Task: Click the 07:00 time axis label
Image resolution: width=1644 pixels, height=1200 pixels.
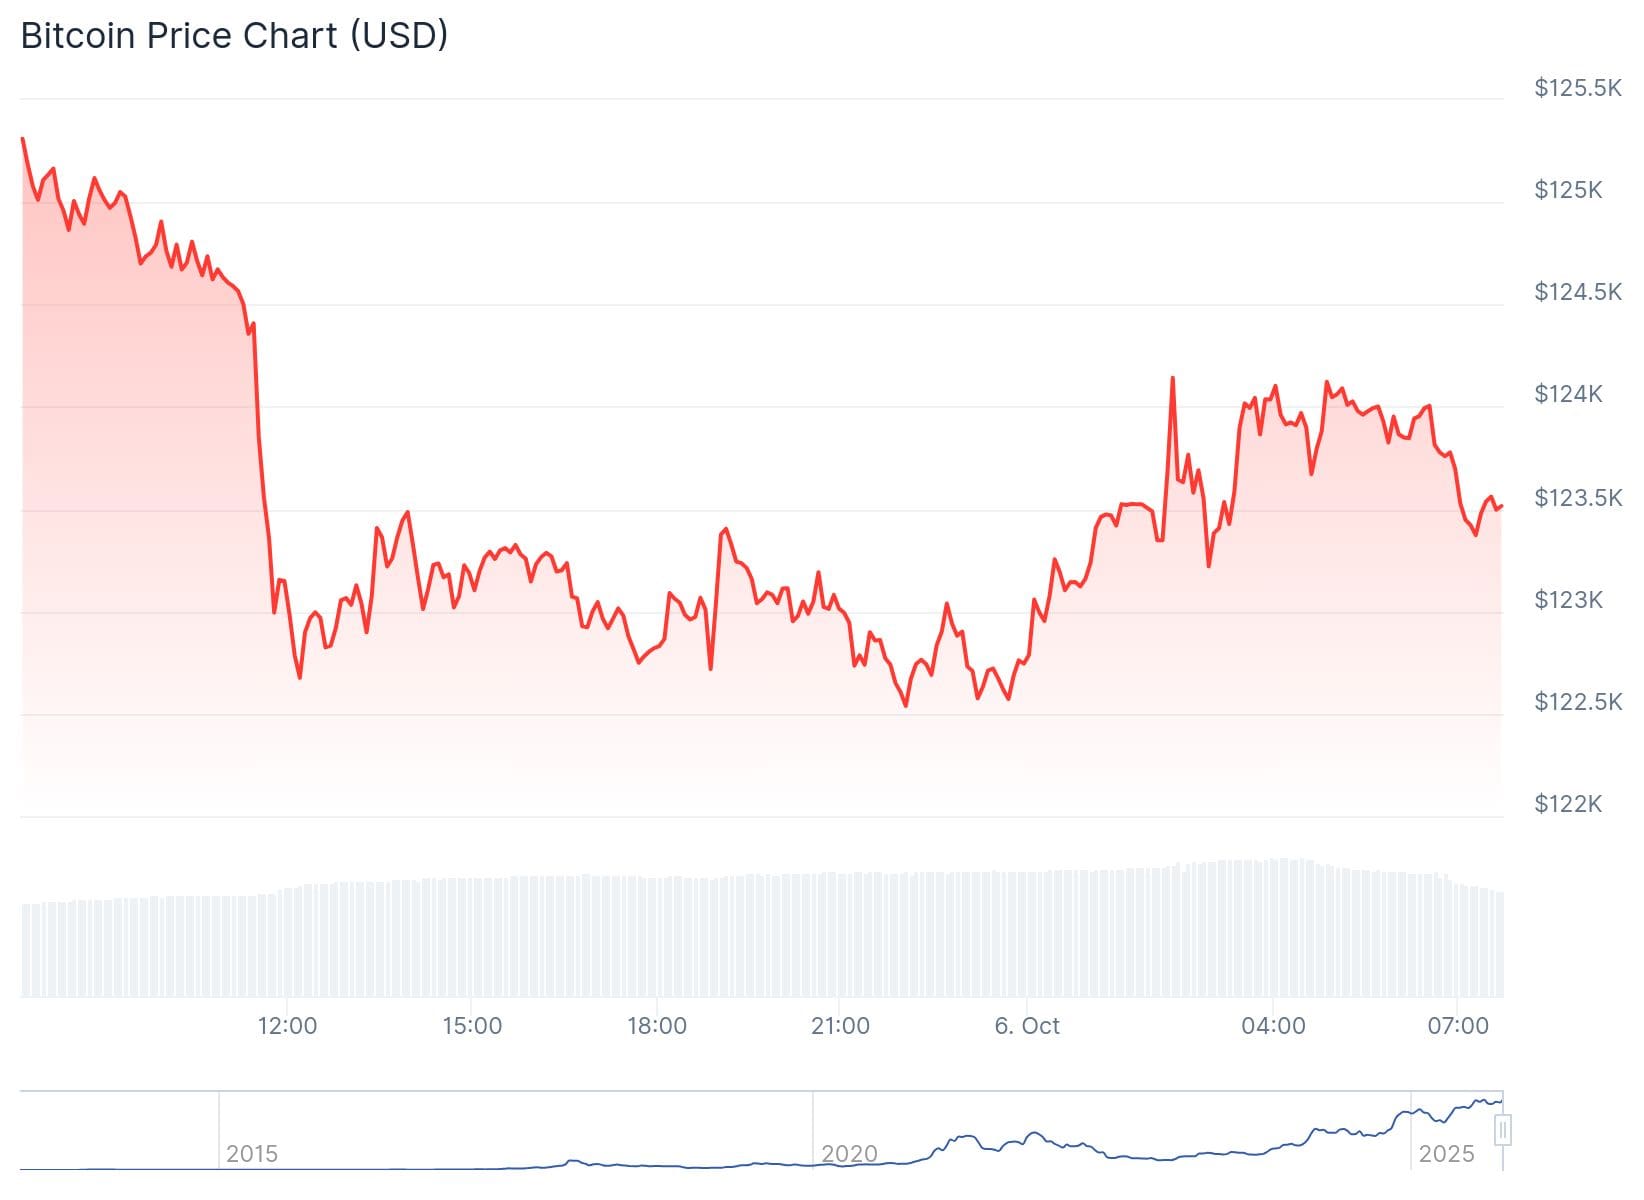Action: tap(1458, 1026)
